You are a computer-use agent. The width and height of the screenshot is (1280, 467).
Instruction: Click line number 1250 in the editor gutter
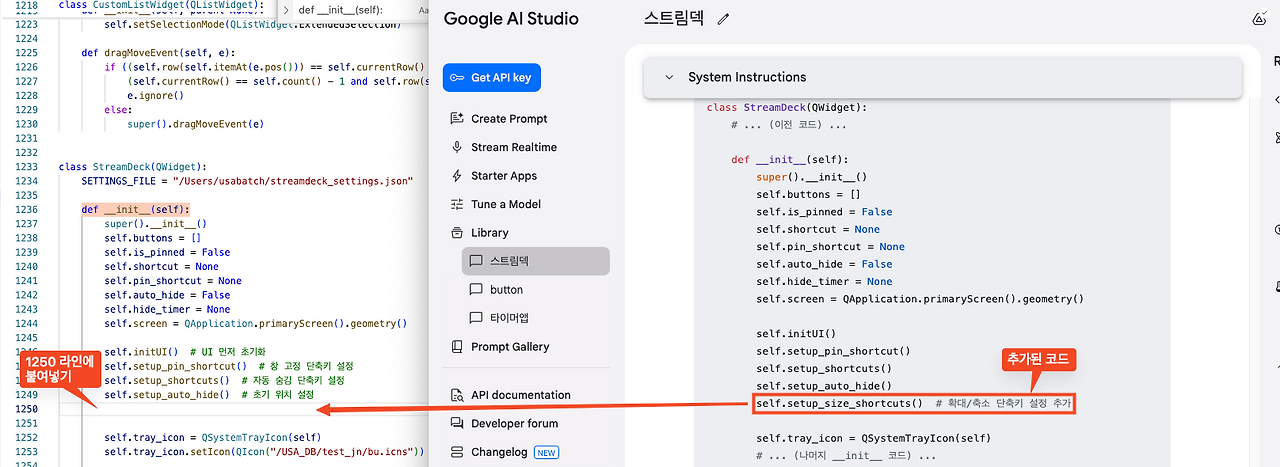coord(25,410)
